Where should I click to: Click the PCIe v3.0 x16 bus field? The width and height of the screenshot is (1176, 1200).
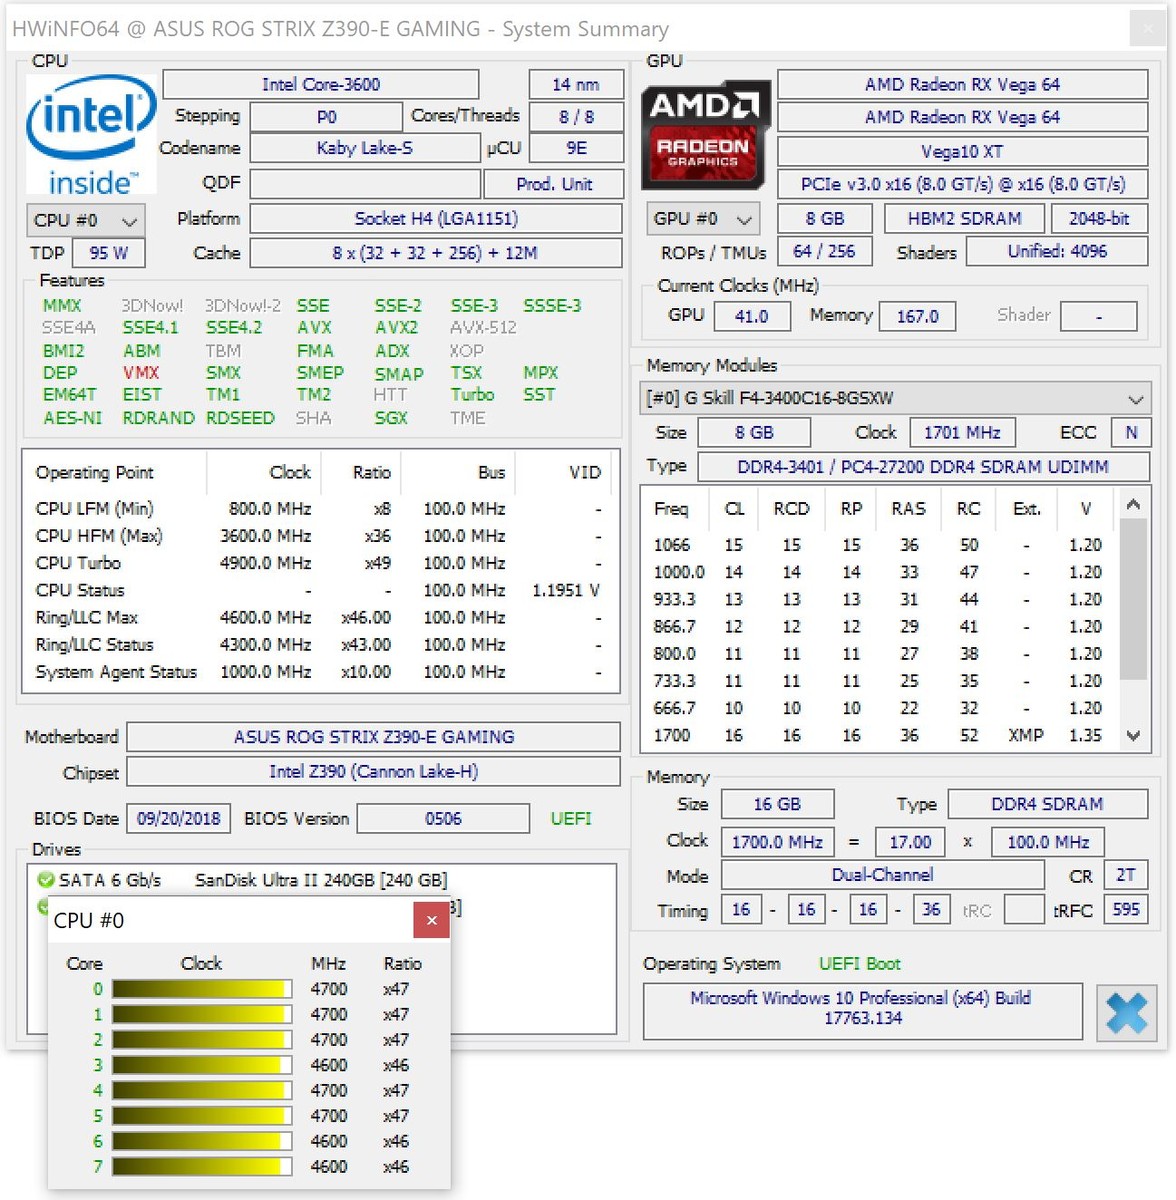click(962, 184)
